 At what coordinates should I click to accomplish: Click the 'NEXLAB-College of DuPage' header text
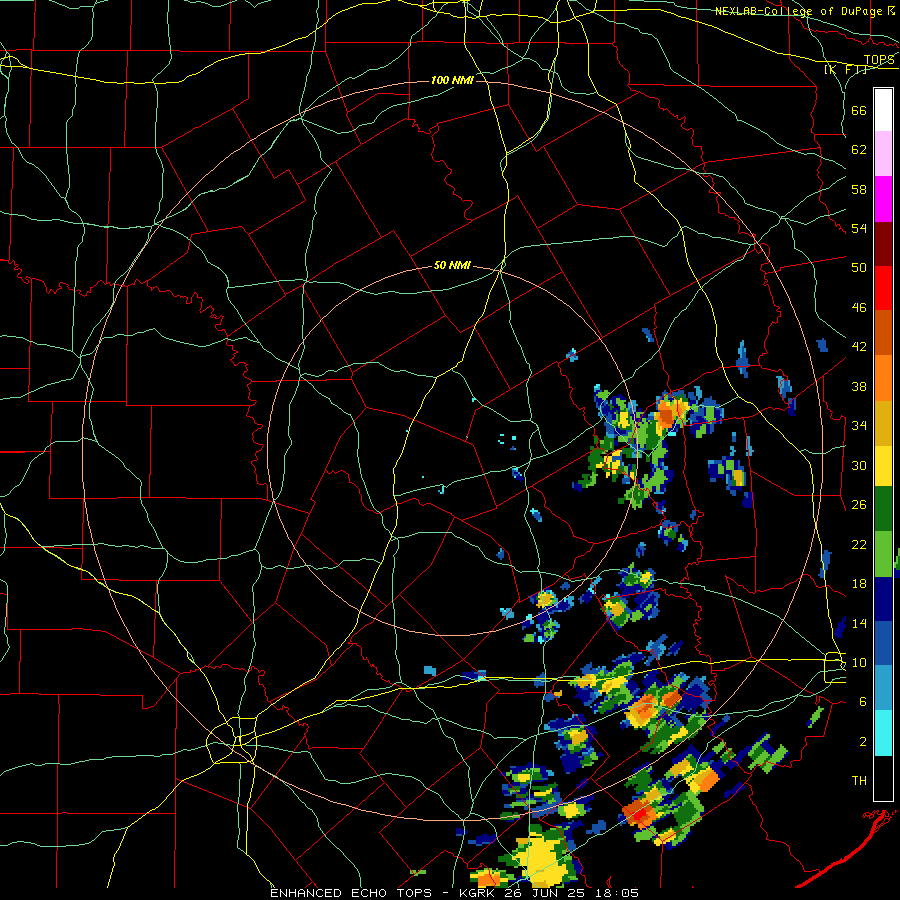[798, 11]
